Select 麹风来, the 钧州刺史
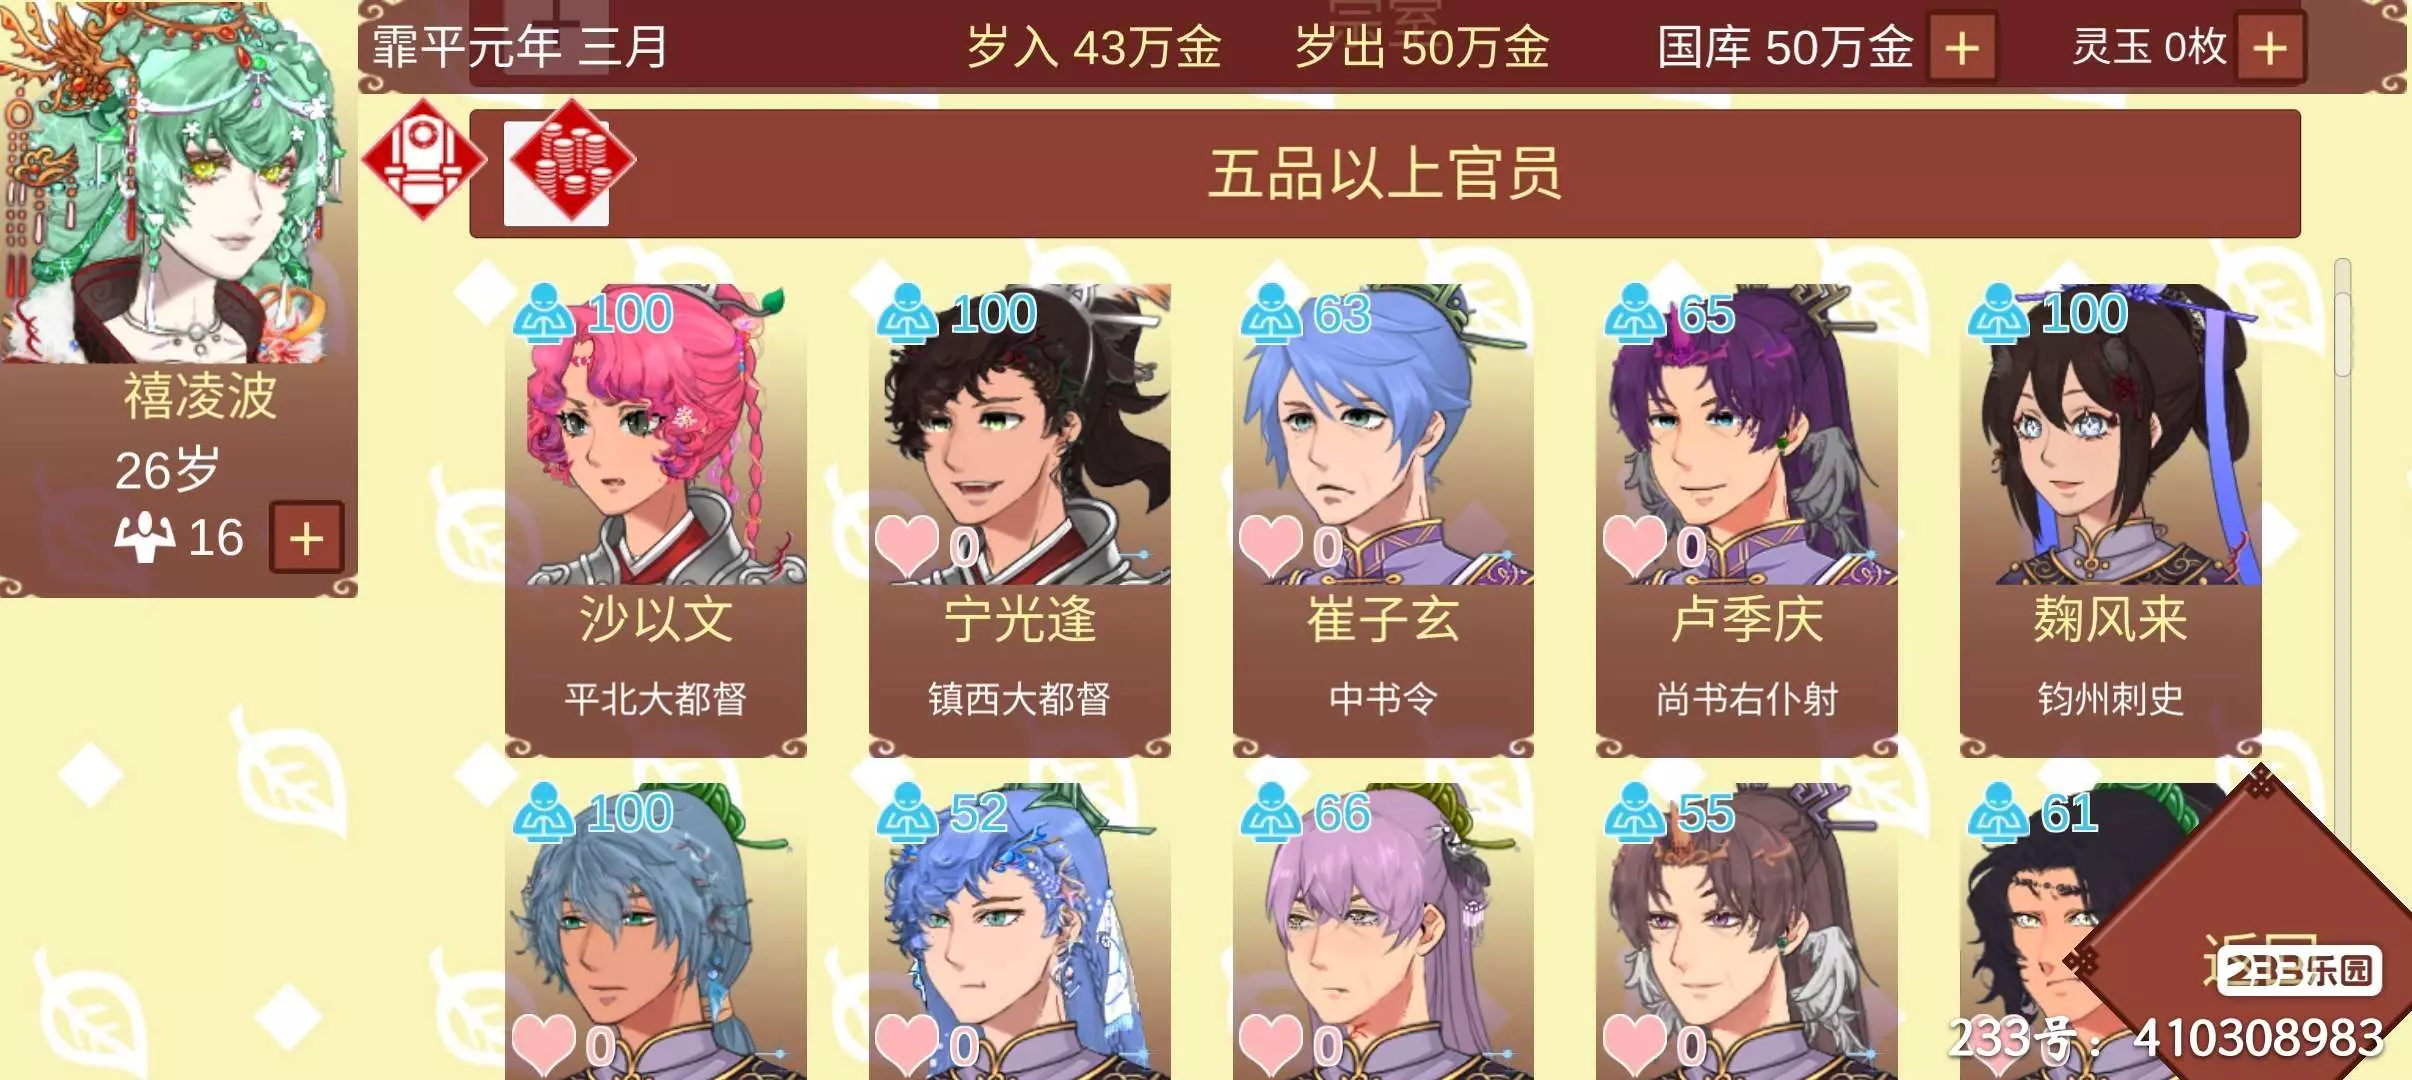Screen dimensions: 2412x1080 point(2110,520)
